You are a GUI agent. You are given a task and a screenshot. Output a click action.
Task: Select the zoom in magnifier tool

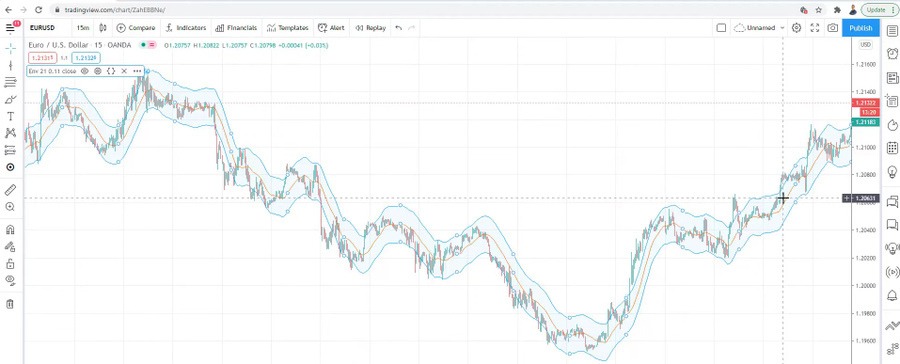pyautogui.click(x=10, y=207)
